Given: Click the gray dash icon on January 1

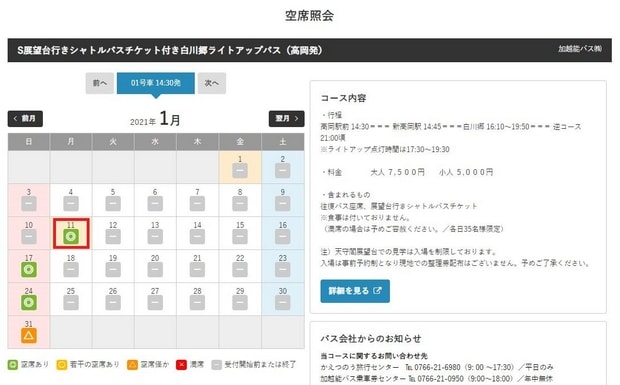Looking at the screenshot, I should coord(240,170).
